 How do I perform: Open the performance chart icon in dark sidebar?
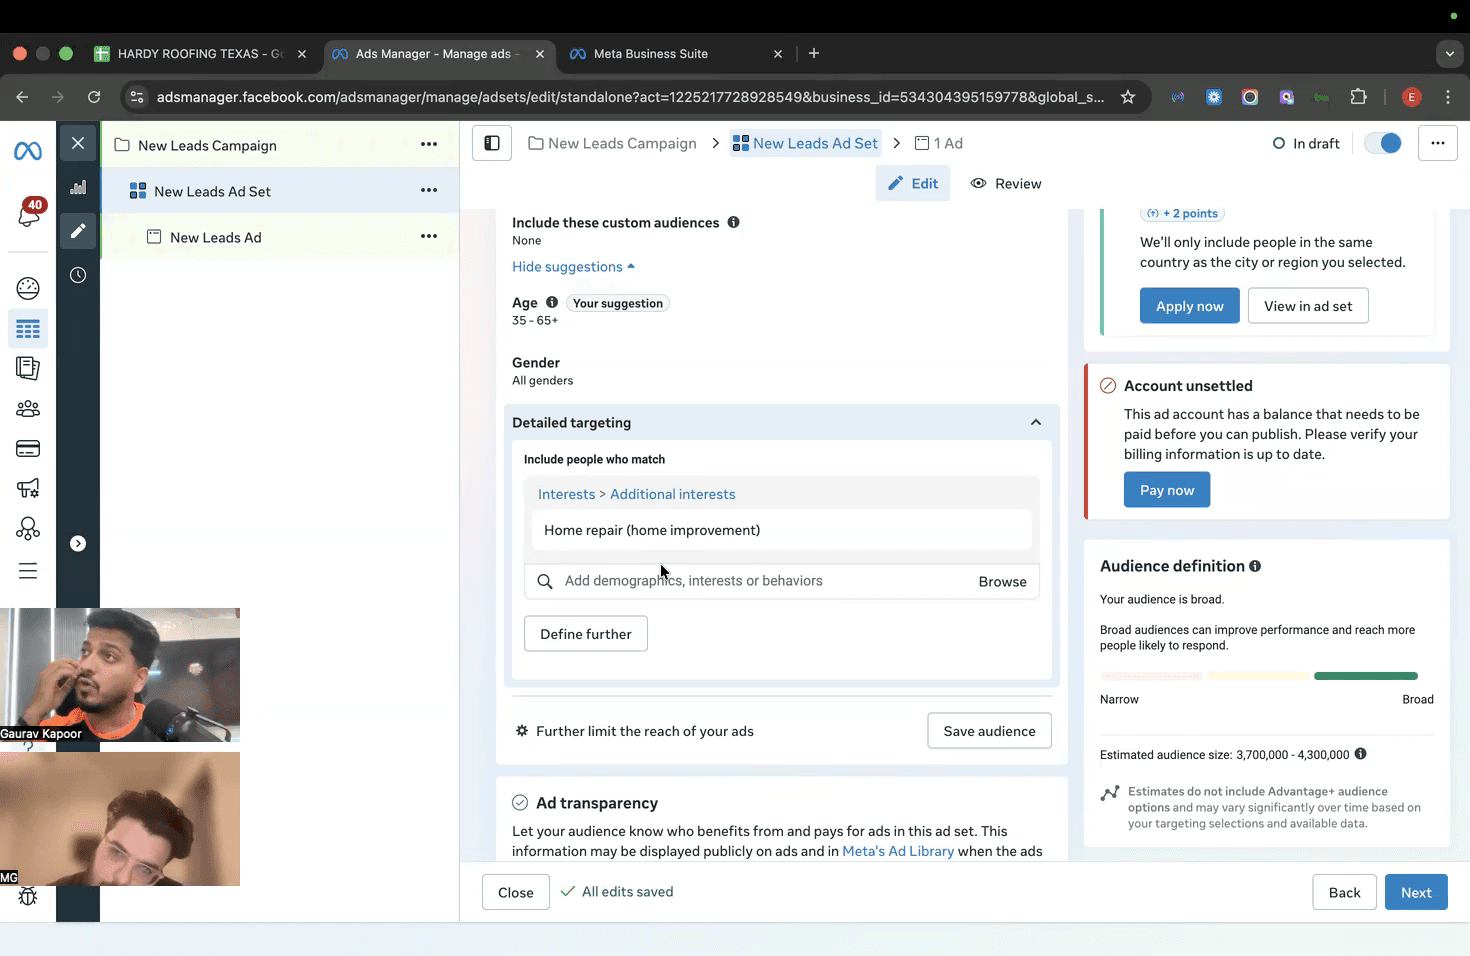78,187
